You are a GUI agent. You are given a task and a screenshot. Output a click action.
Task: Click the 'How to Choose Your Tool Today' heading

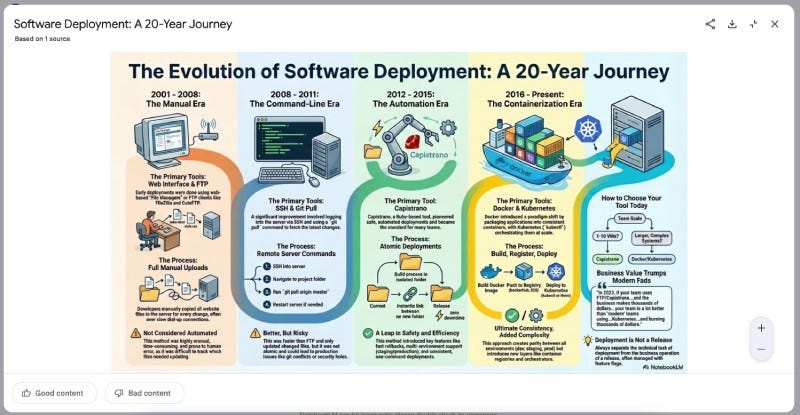(631, 202)
